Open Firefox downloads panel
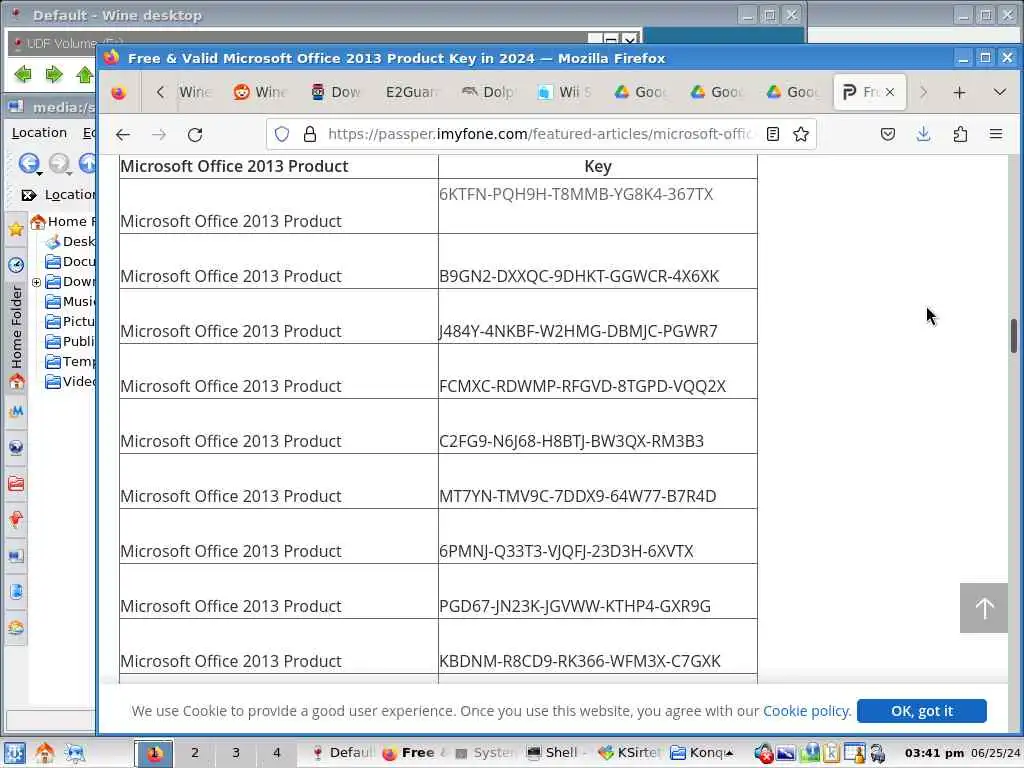Image resolution: width=1024 pixels, height=768 pixels. 923,135
